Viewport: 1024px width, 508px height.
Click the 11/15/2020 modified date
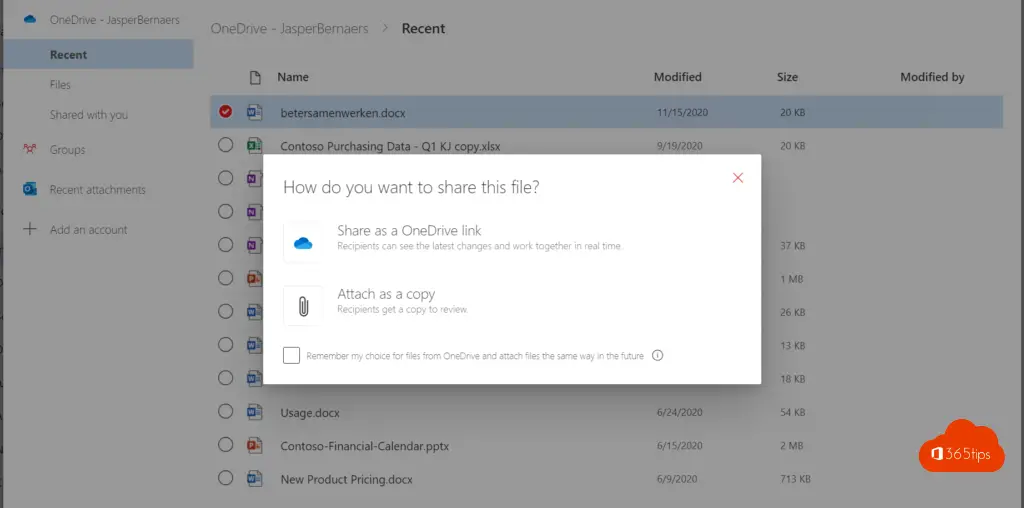pos(682,112)
